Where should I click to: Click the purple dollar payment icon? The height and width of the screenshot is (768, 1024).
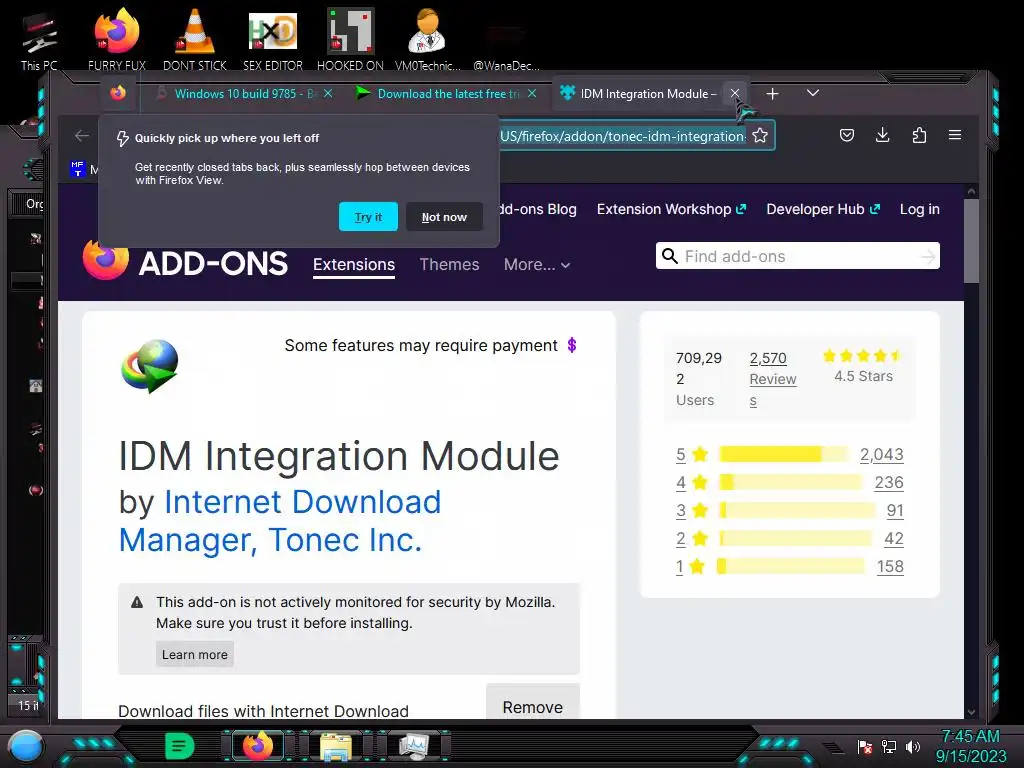point(572,345)
